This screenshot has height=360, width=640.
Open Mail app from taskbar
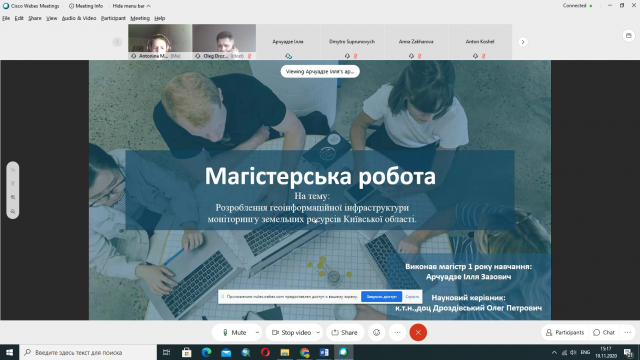226,352
